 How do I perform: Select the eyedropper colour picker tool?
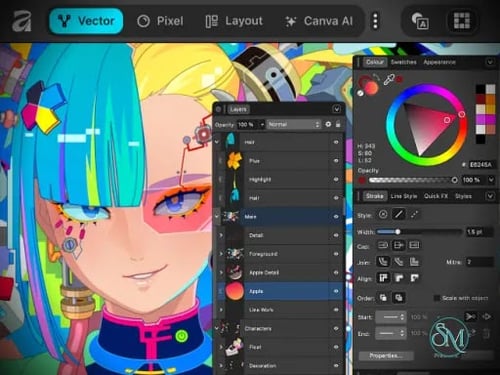click(x=389, y=79)
